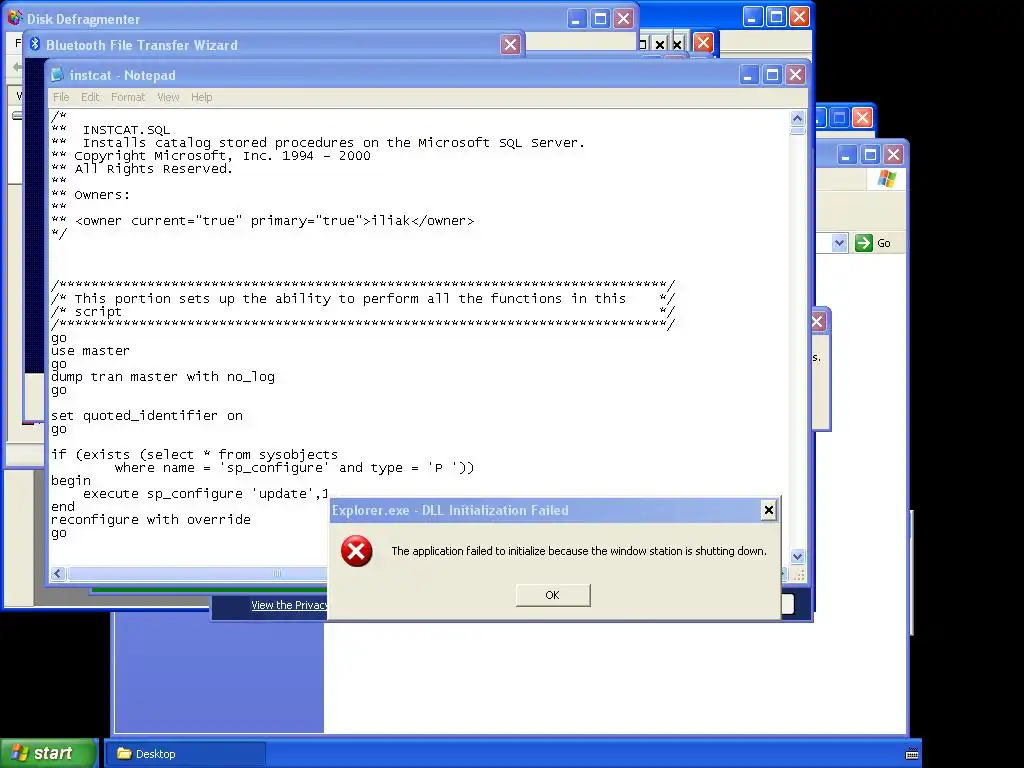1024x768 pixels.
Task: Click the keyboard icon in system tray
Action: [912, 754]
